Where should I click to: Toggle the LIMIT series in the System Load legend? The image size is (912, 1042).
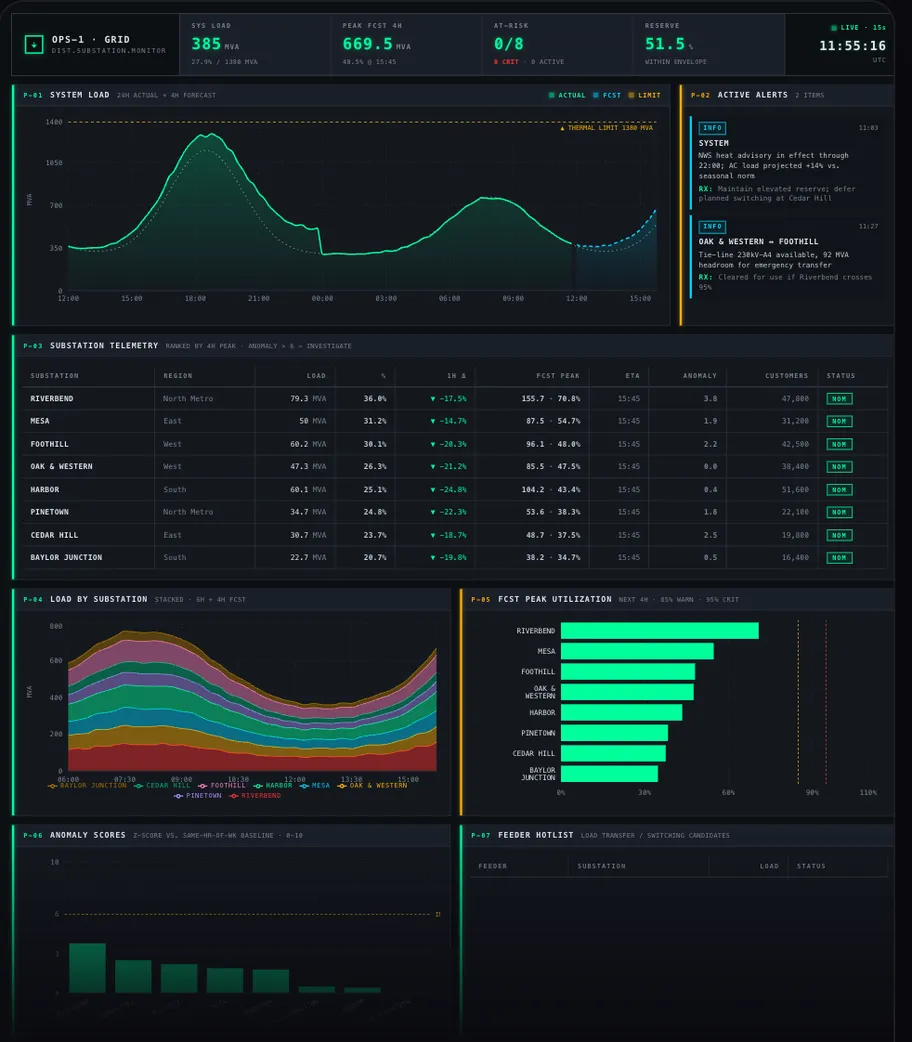pos(645,95)
